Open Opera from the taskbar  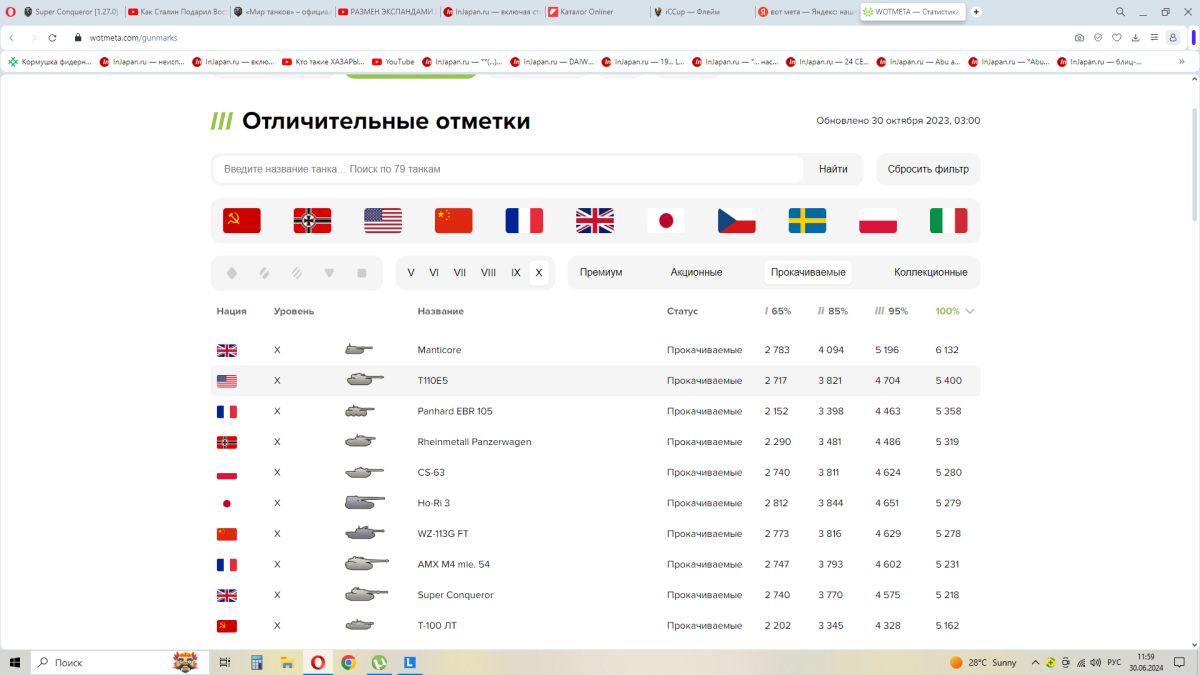pos(317,662)
